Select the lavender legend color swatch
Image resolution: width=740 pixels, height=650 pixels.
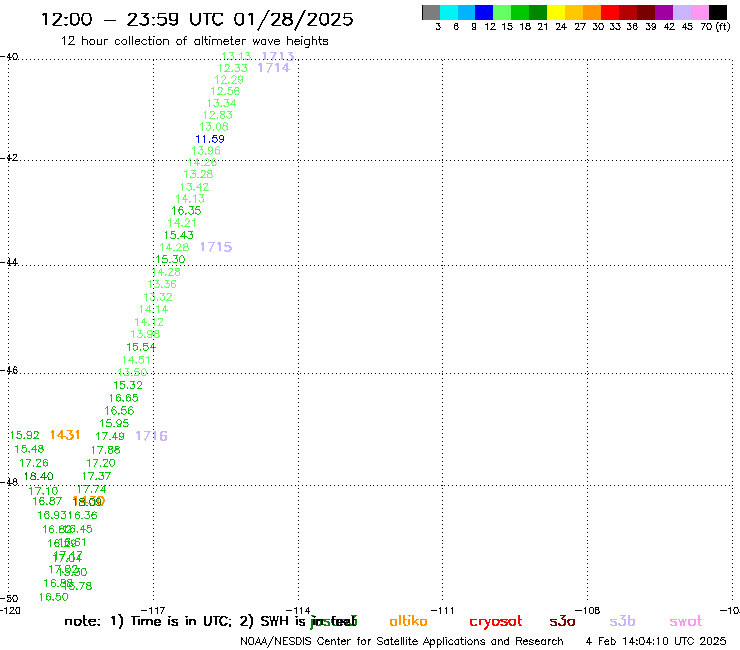click(x=681, y=12)
